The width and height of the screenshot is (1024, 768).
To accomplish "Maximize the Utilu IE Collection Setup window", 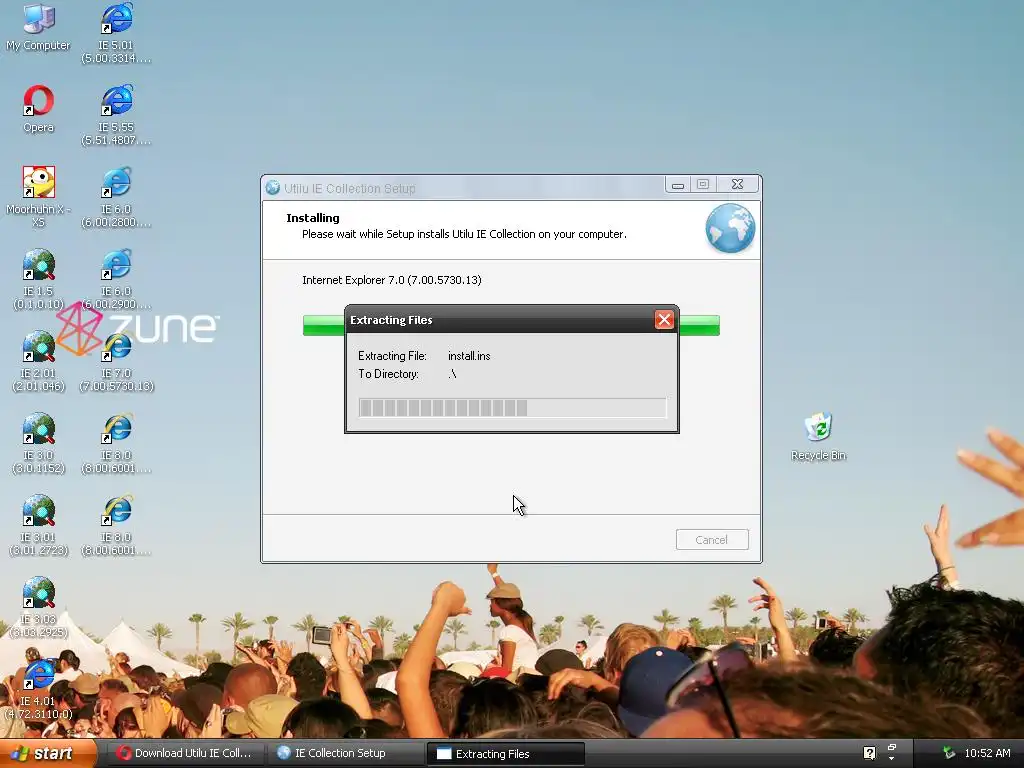I will tap(703, 185).
